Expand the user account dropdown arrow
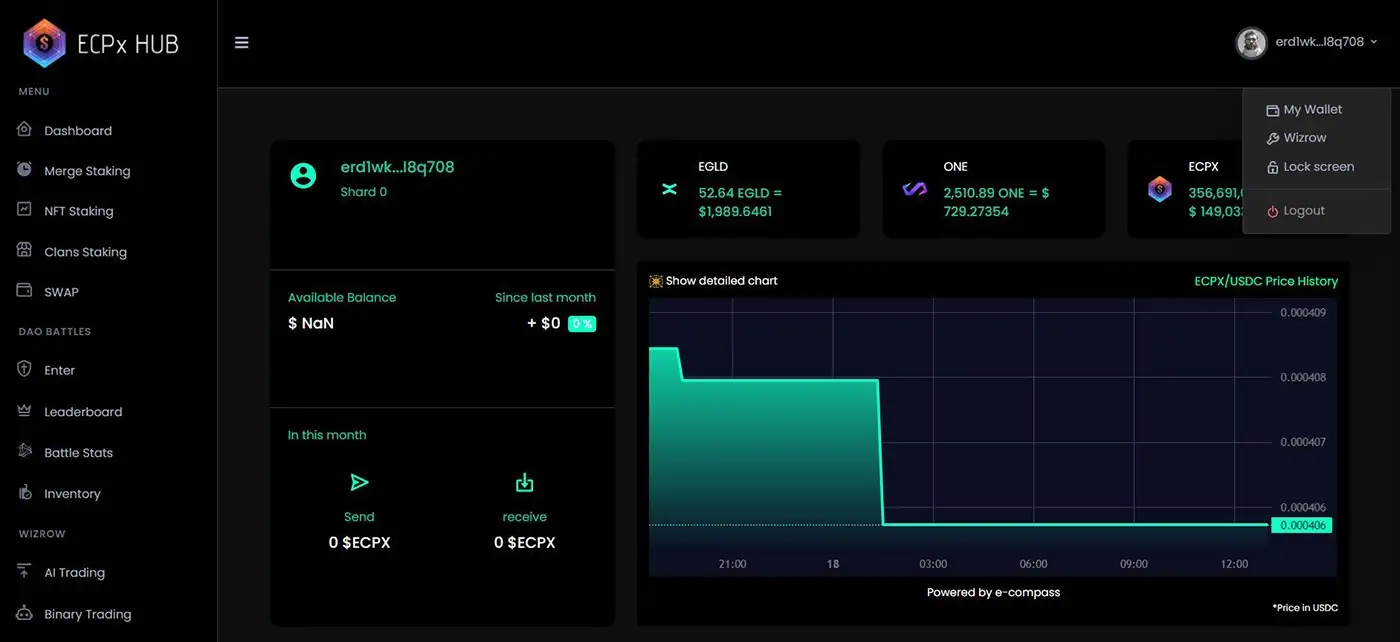Image resolution: width=1400 pixels, height=642 pixels. pyautogui.click(x=1373, y=42)
